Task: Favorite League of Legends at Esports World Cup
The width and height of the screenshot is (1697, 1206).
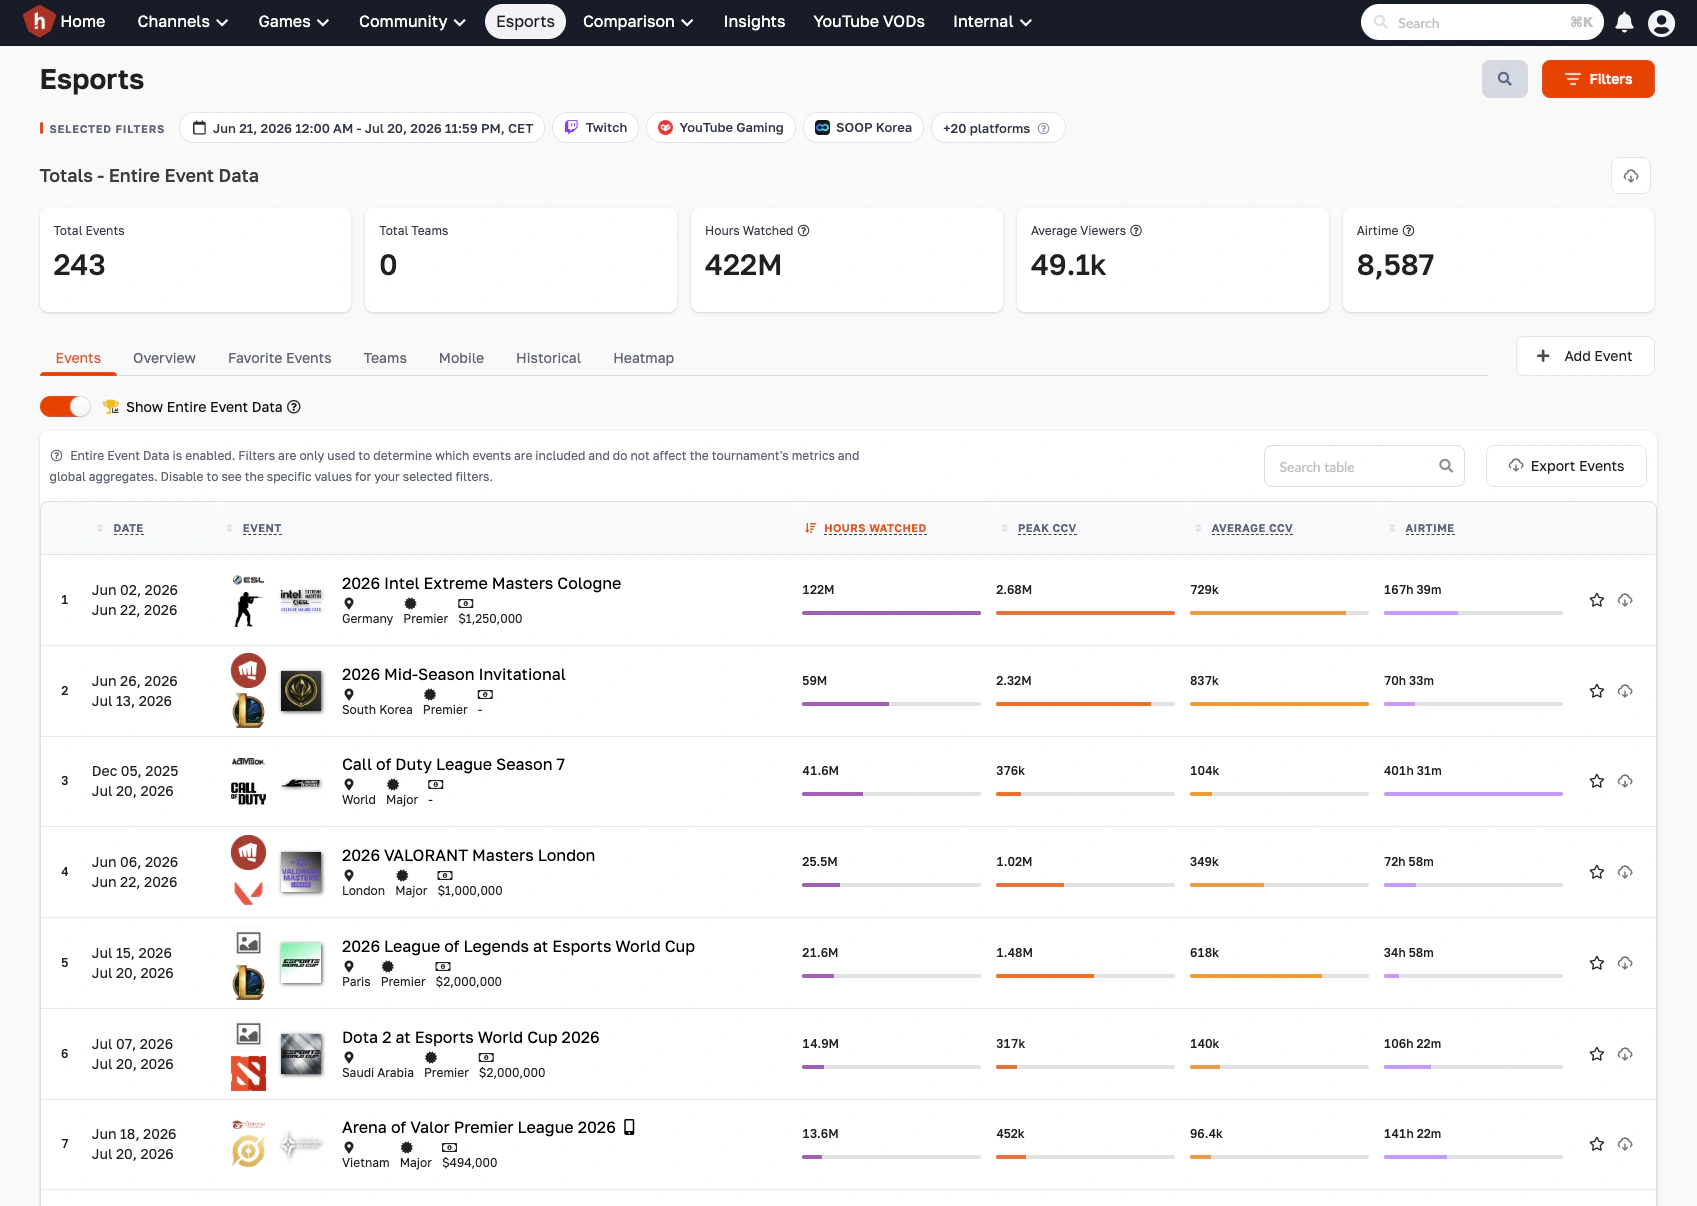Action: click(1597, 963)
